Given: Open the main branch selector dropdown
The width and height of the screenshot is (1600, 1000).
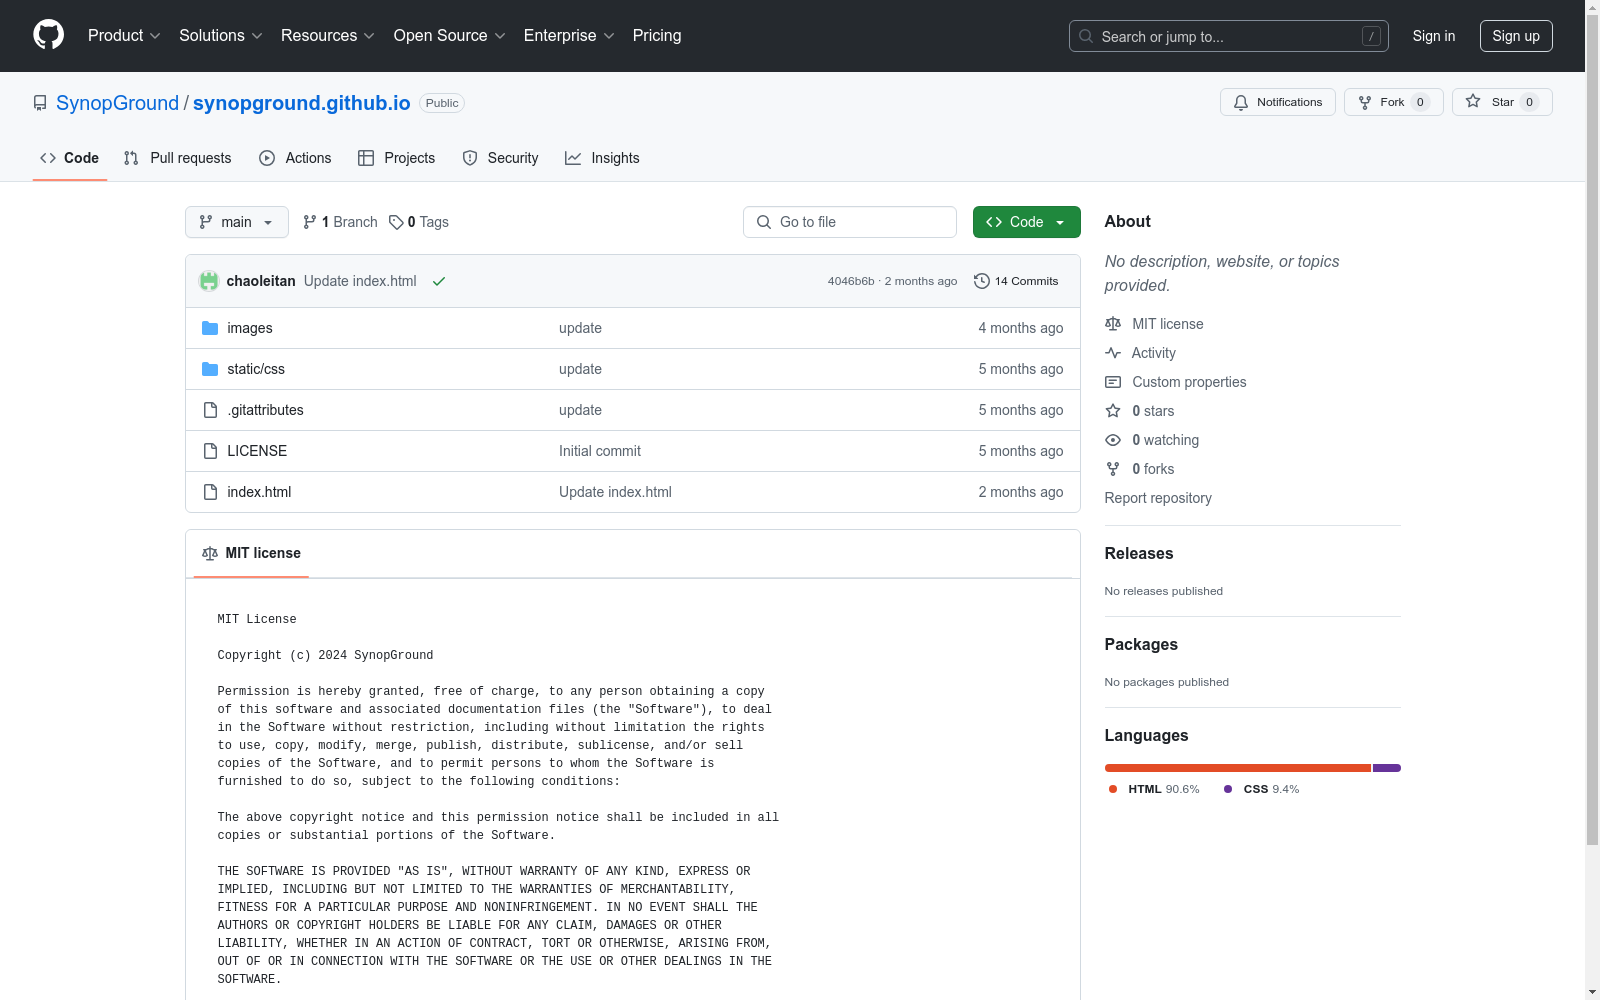Looking at the screenshot, I should pos(237,222).
